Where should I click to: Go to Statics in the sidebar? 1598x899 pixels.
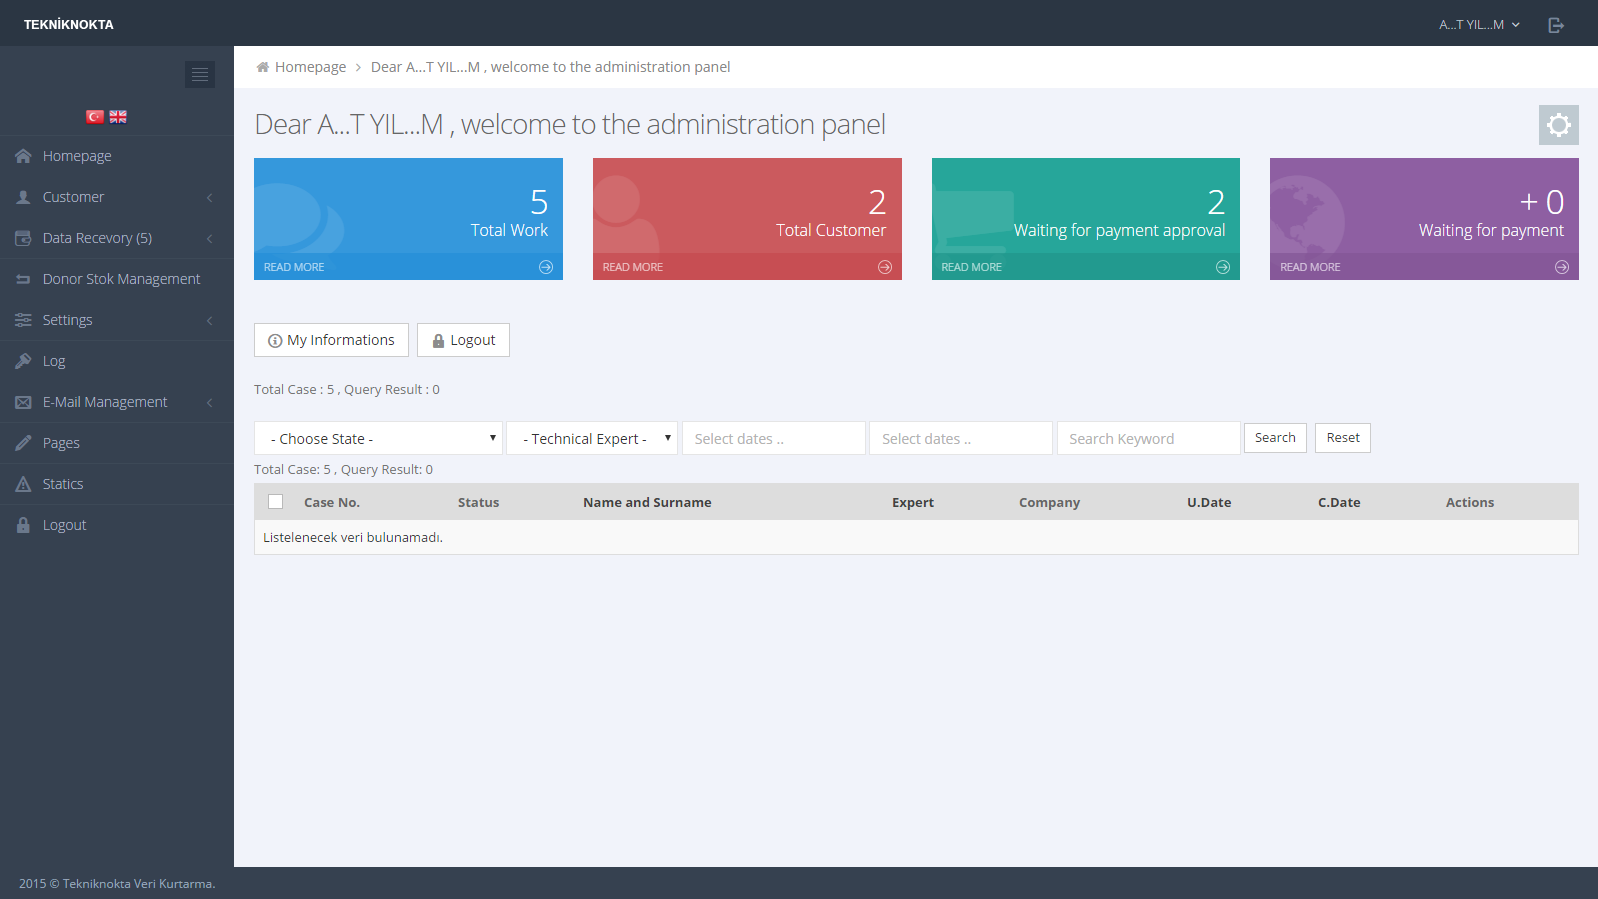pyautogui.click(x=63, y=484)
